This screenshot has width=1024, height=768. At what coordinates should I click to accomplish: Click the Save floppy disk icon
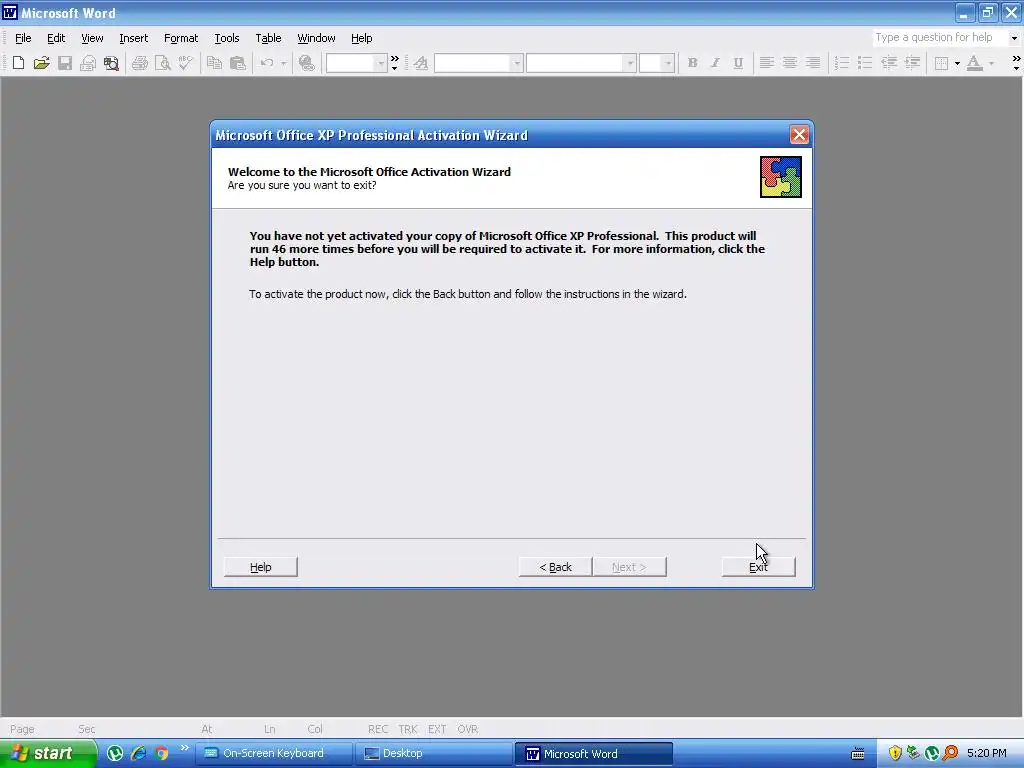pos(65,63)
